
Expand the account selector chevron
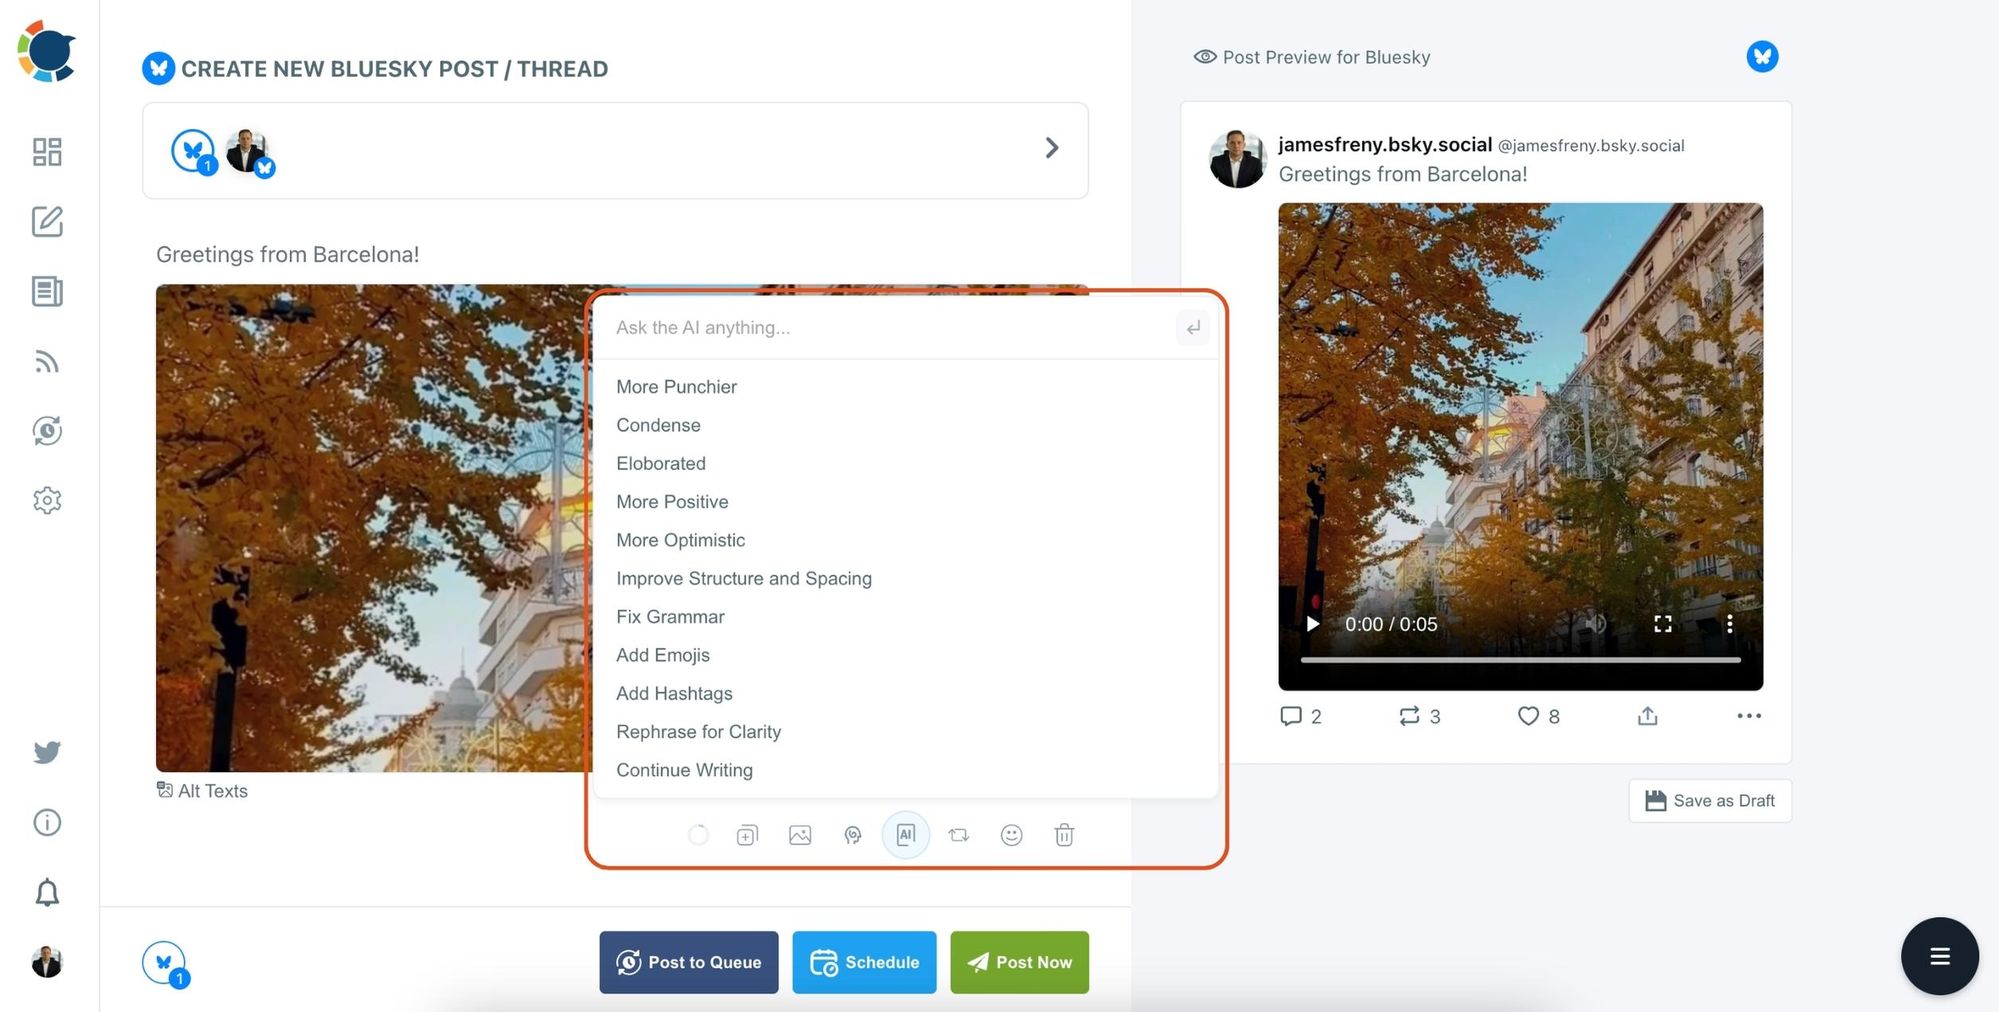(x=1052, y=148)
